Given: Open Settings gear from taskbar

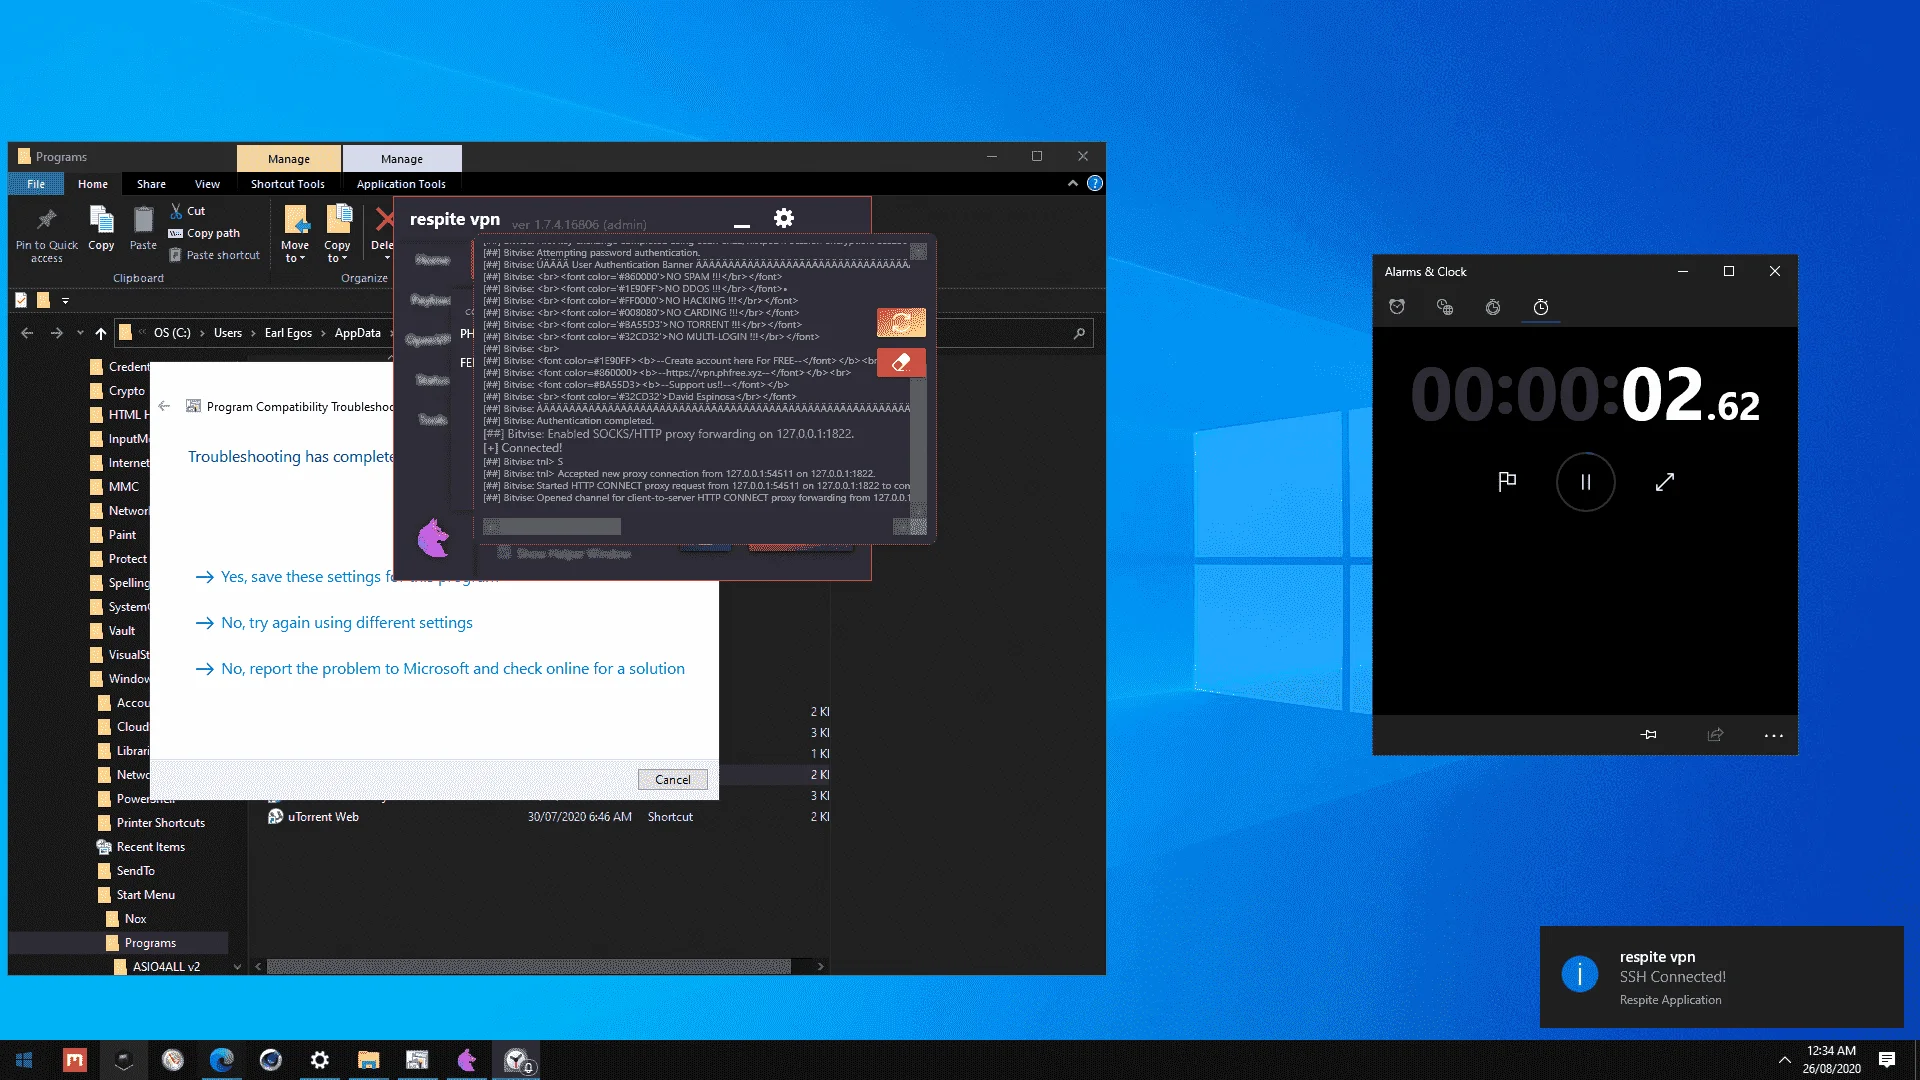Looking at the screenshot, I should click(319, 1060).
